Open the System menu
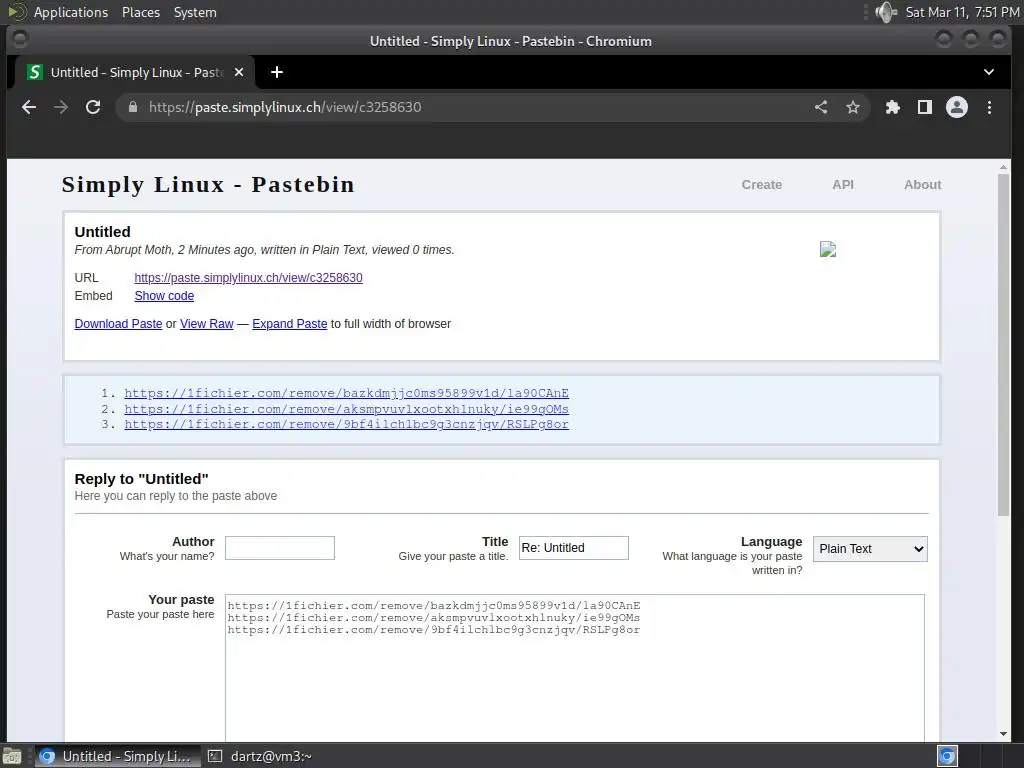Screen dimensions: 1024x768 (195, 12)
